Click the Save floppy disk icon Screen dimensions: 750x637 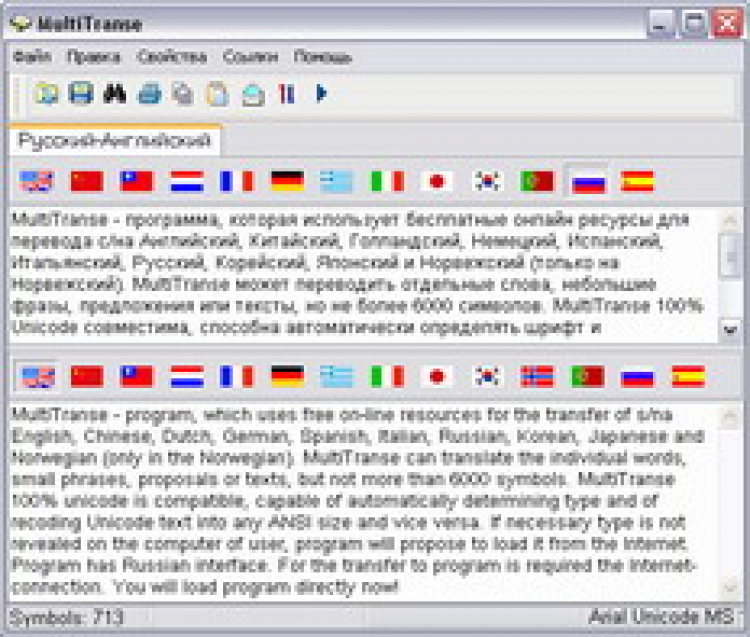[x=80, y=93]
